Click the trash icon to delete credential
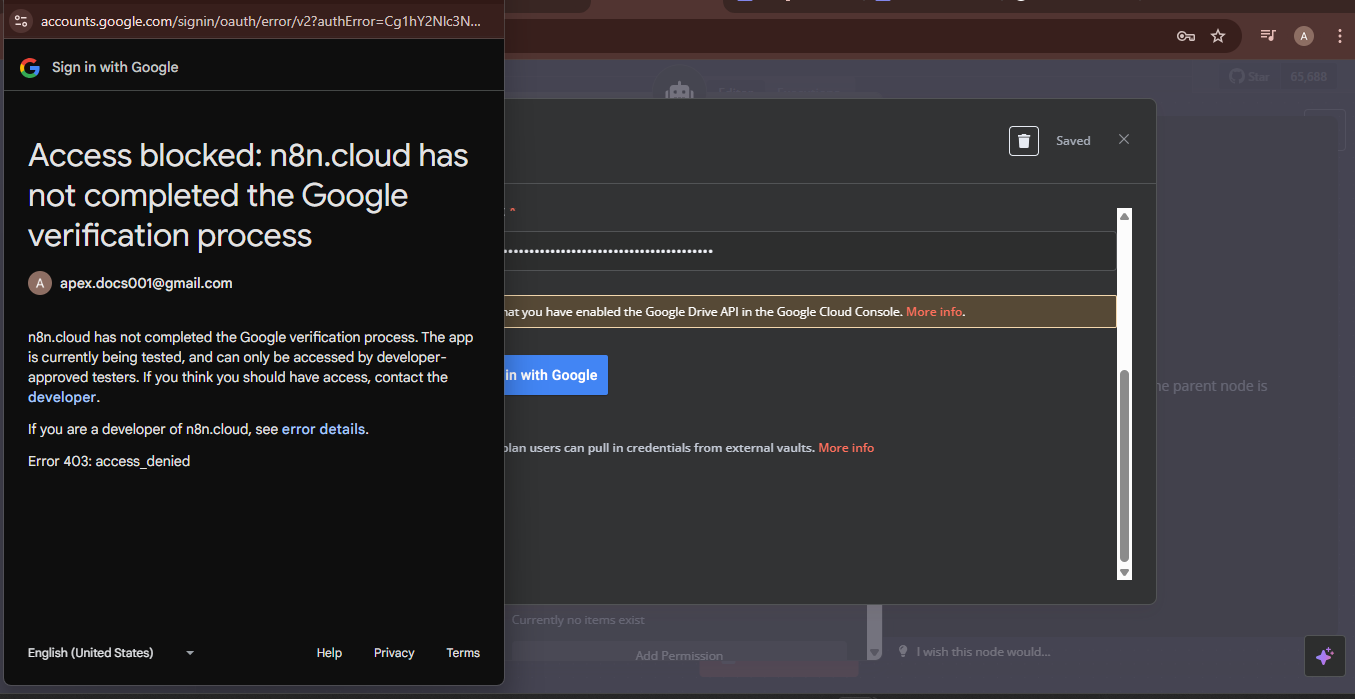Screen dimensions: 1355x699 (x=1023, y=141)
